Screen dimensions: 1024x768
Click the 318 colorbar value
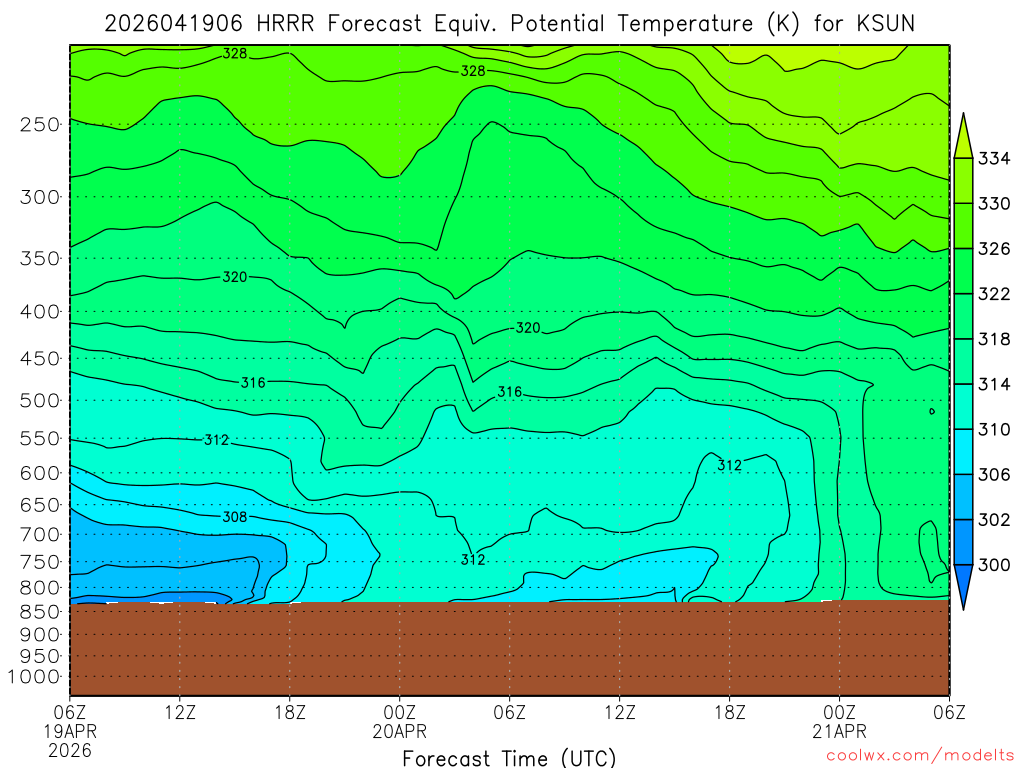[x=994, y=339]
